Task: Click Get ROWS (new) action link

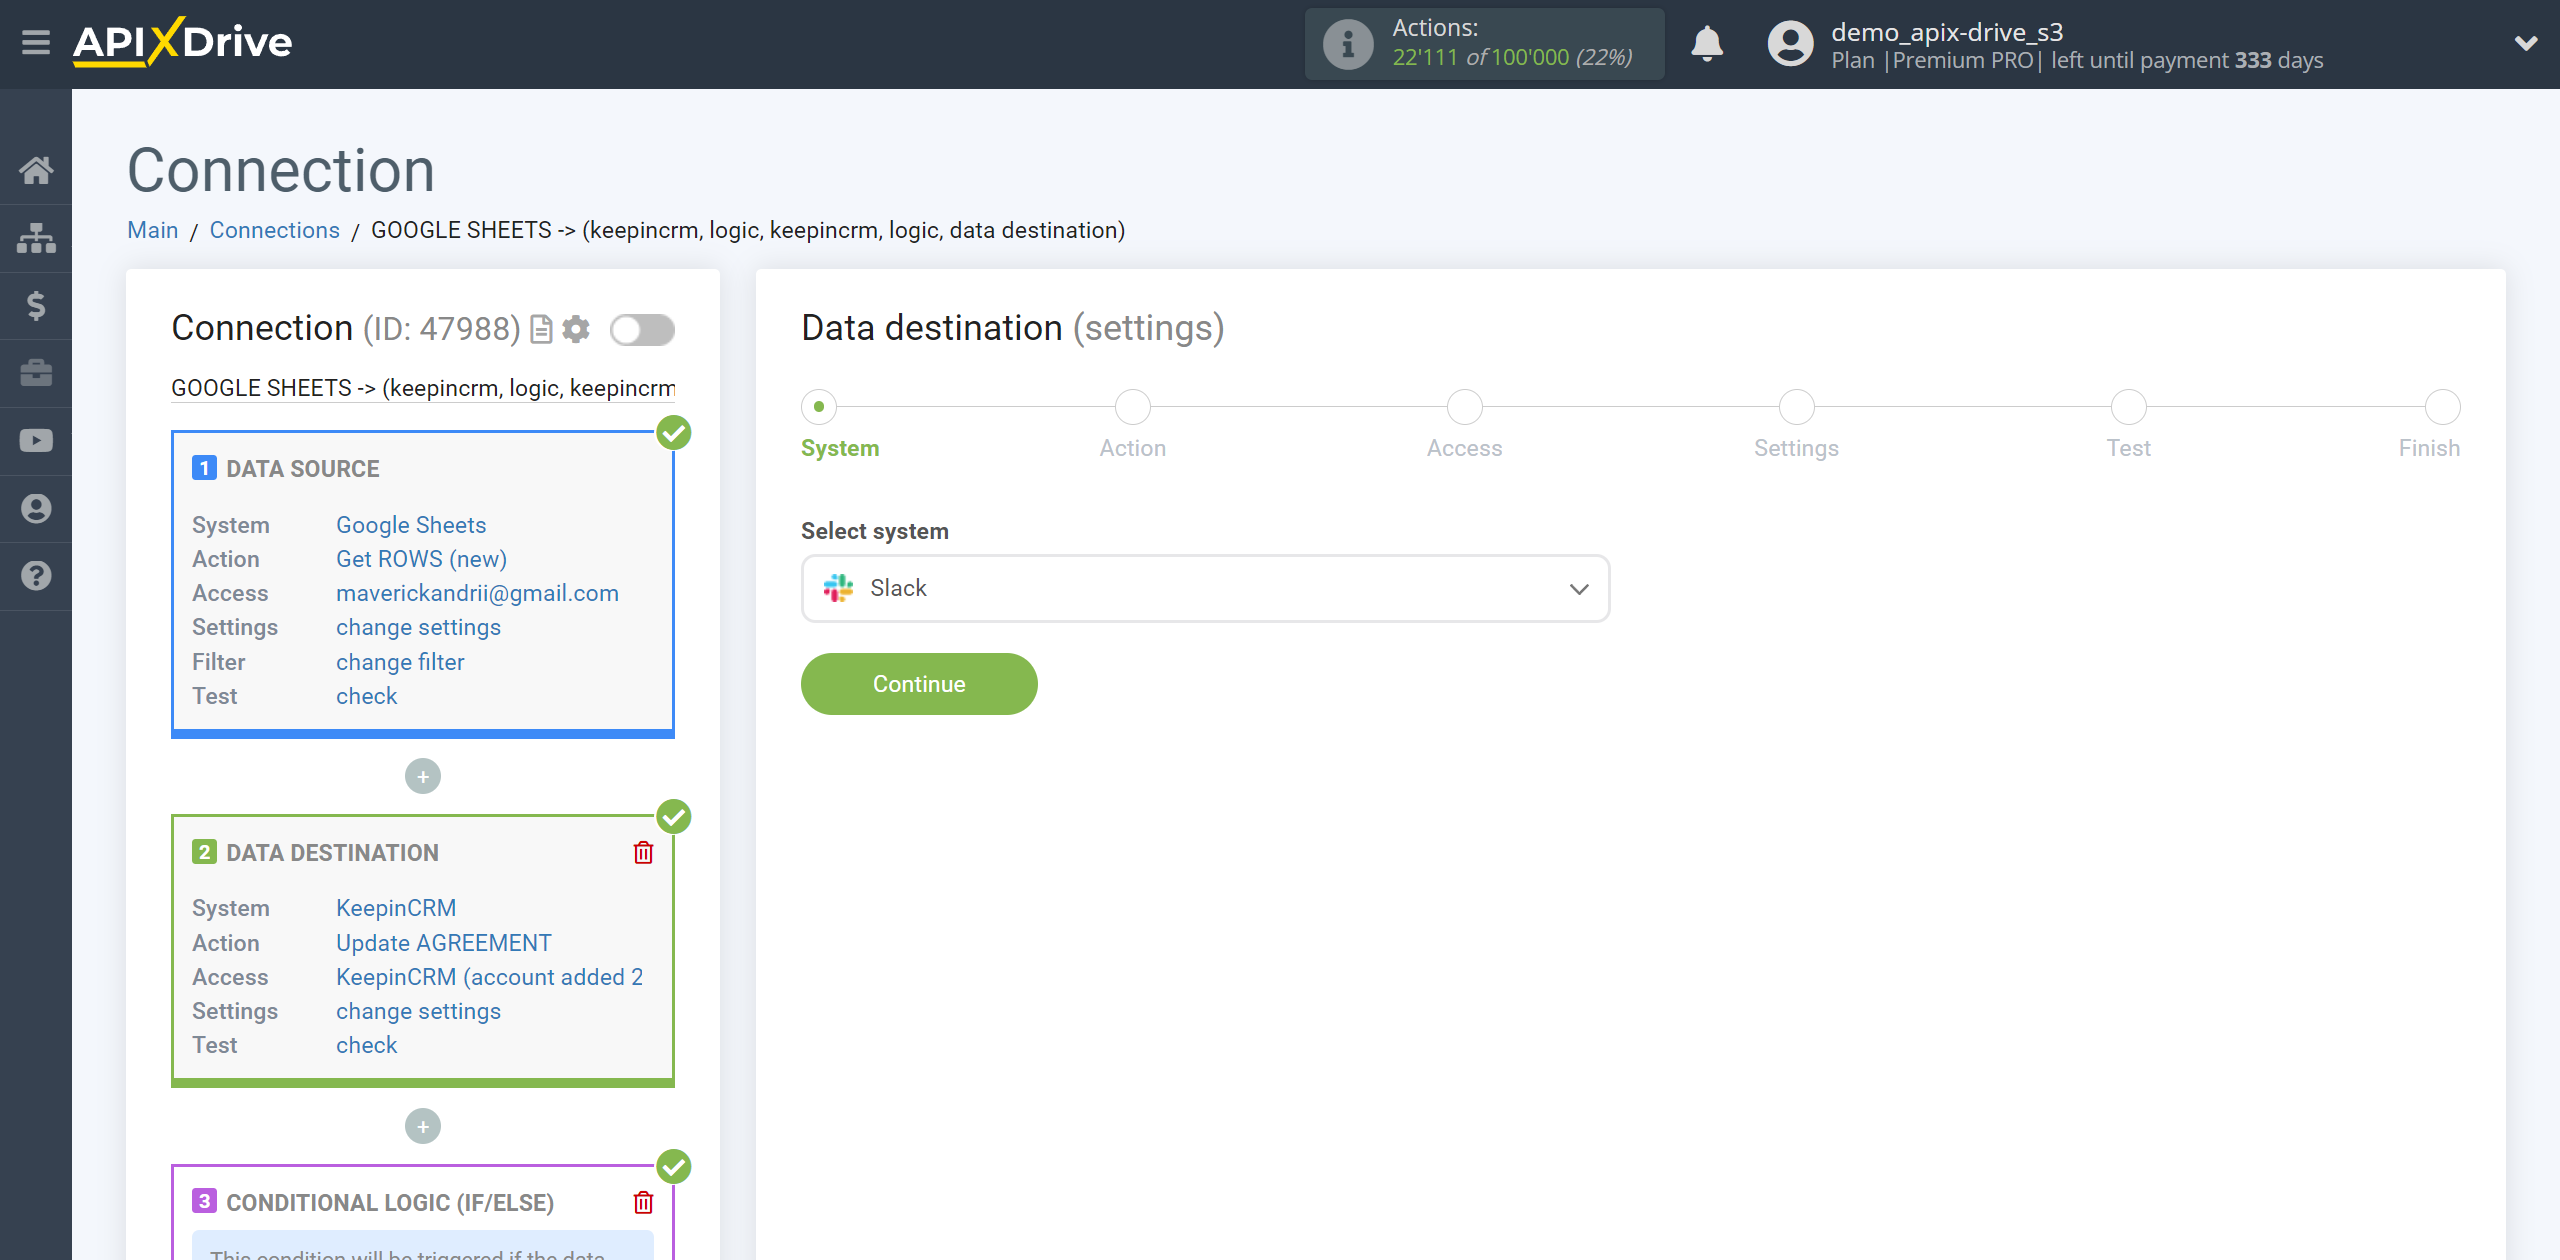Action: click(421, 559)
